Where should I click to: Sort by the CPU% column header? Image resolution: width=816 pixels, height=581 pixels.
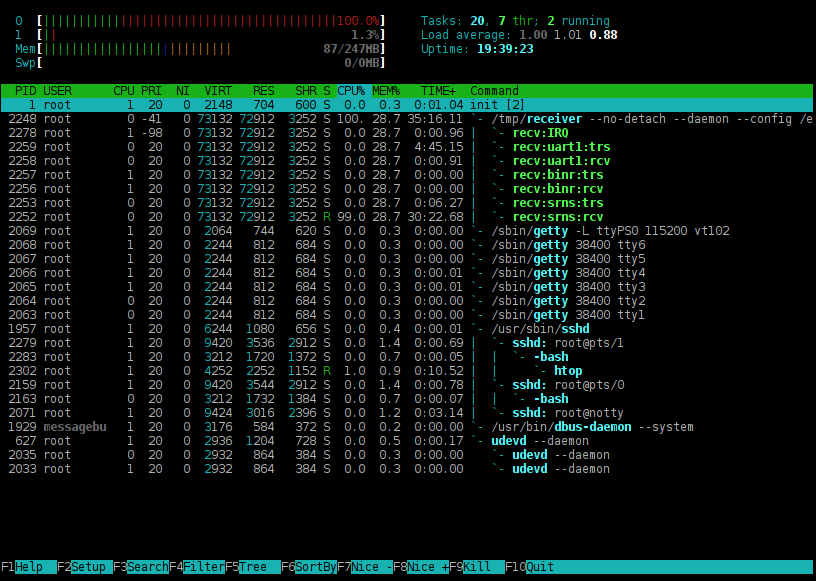click(351, 91)
